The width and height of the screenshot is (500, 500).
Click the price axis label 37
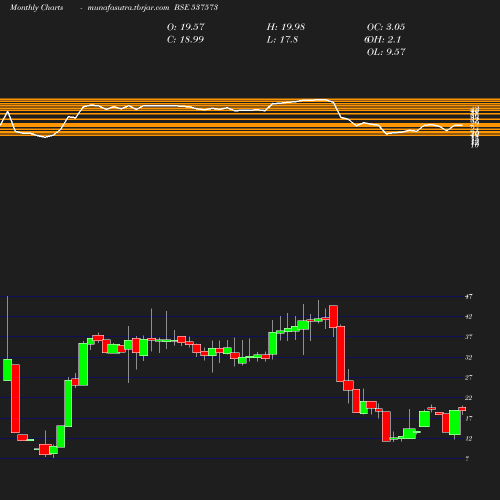click(469, 337)
